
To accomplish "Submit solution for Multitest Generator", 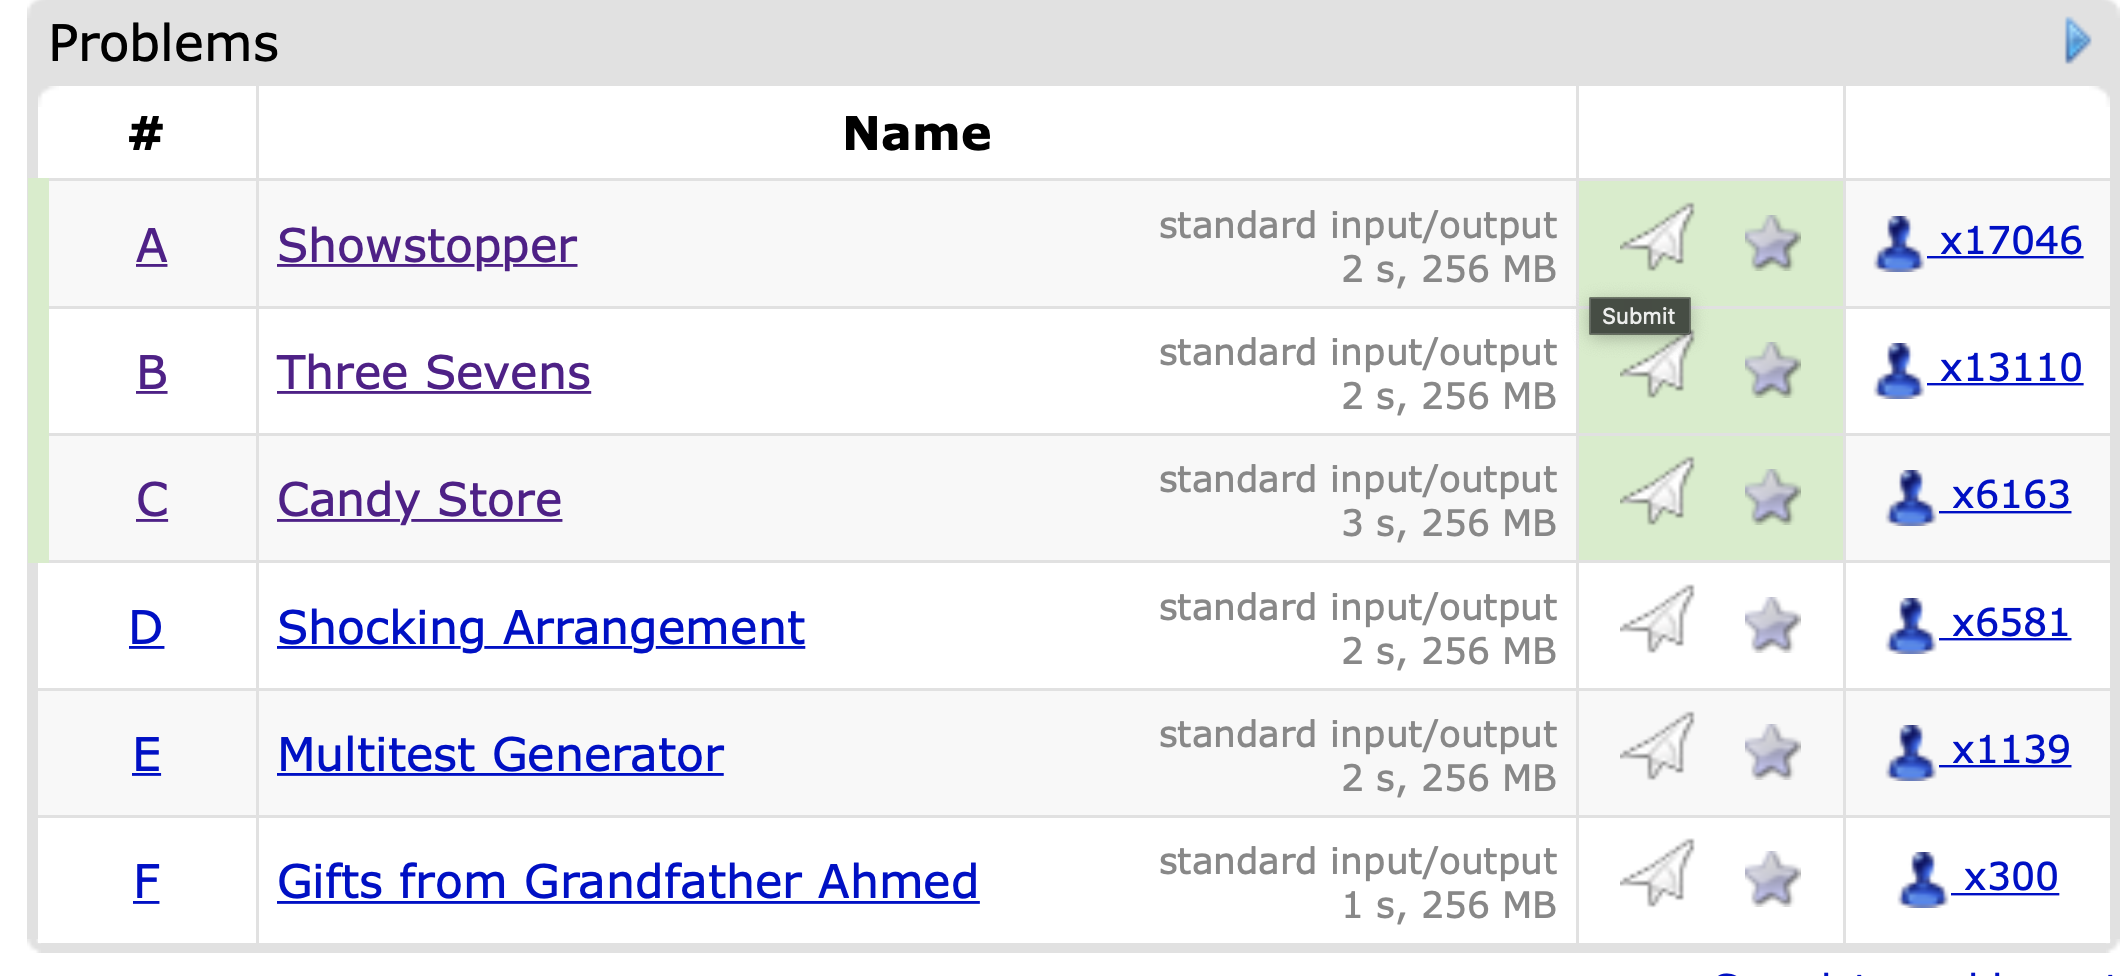I will (1658, 747).
